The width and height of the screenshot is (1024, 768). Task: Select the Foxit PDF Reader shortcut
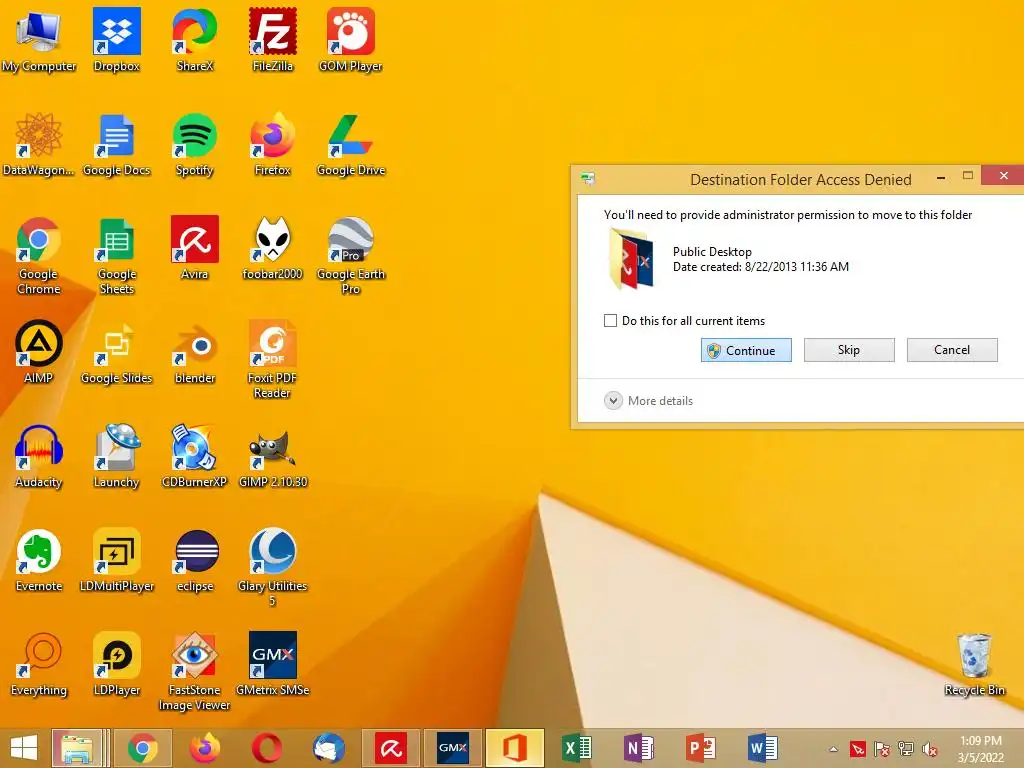point(272,360)
